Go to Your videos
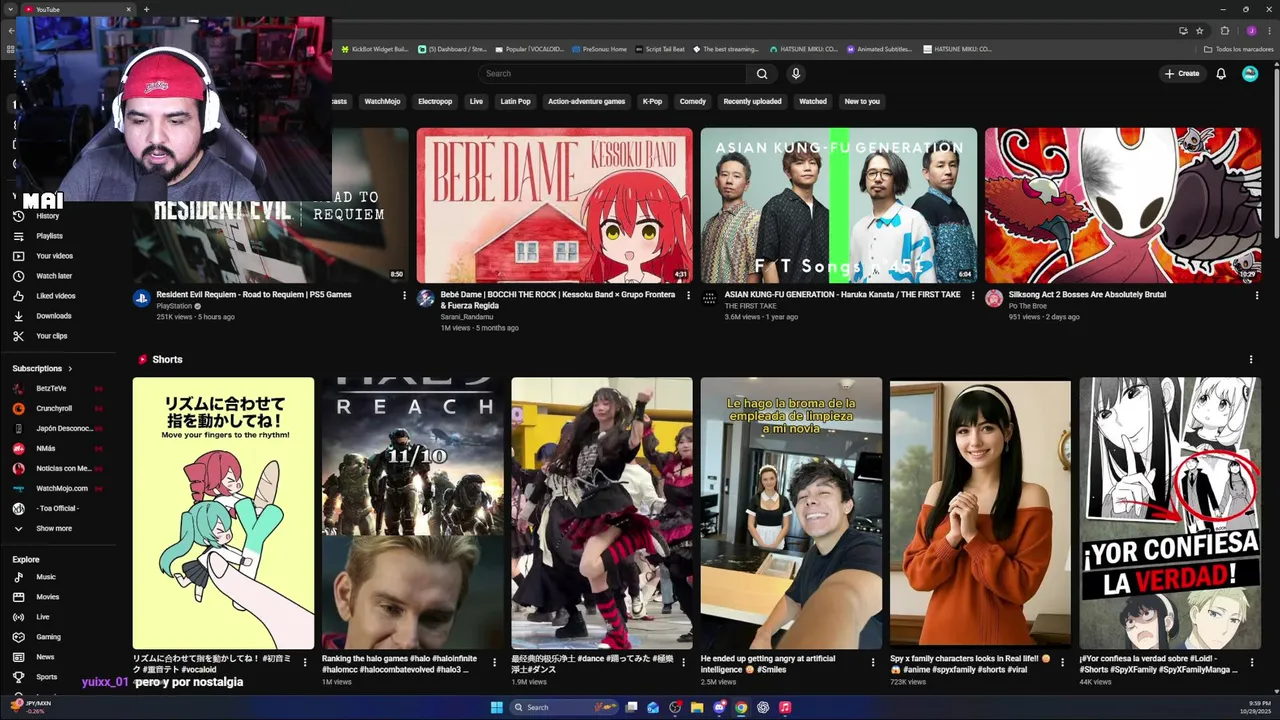 54,256
